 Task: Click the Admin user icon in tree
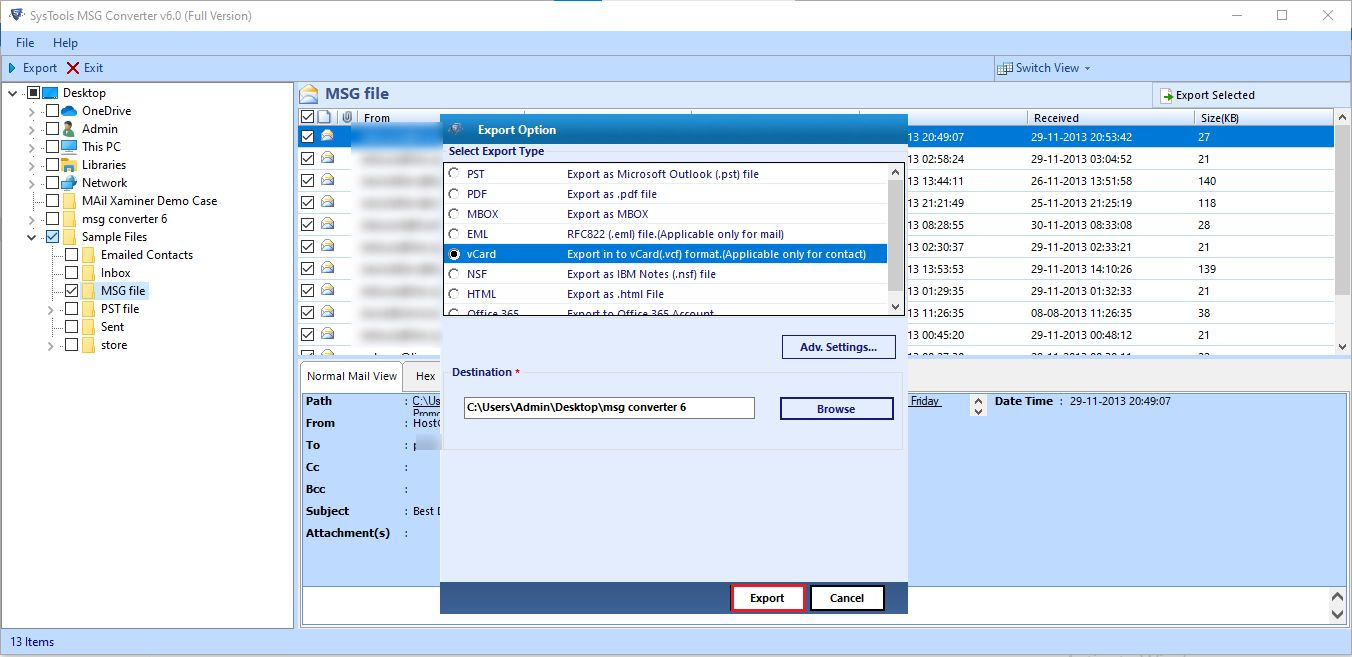tap(69, 129)
